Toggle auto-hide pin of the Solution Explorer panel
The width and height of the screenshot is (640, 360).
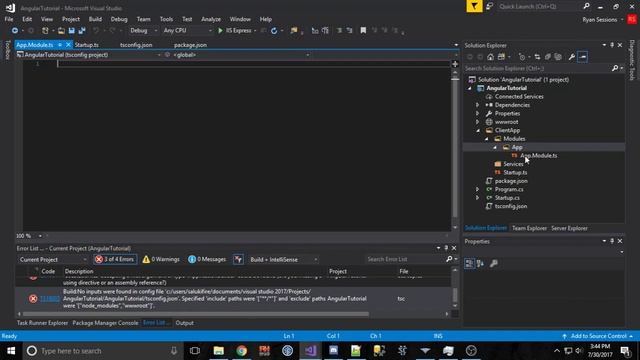612,45
